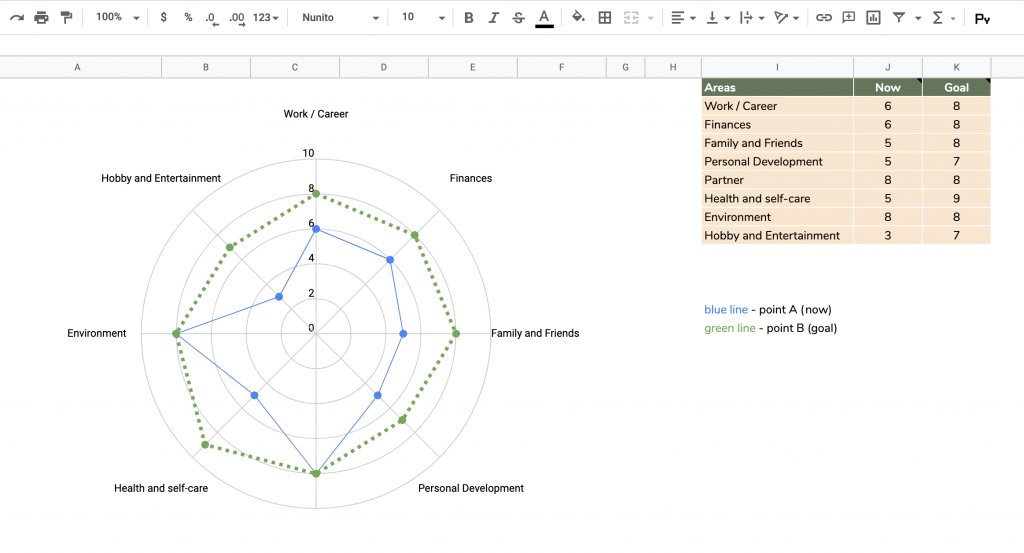Click vertical align icon
1024x553 pixels.
(x=712, y=18)
